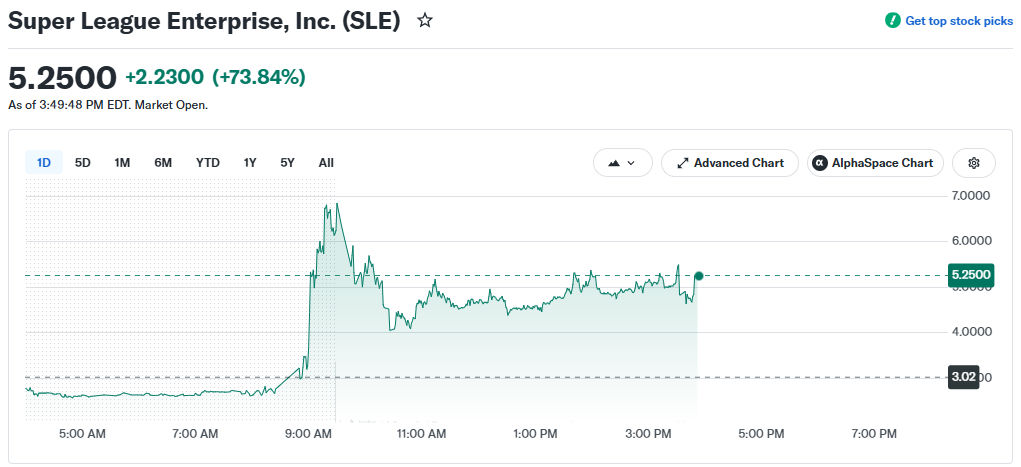The image size is (1021, 467).
Task: Display All-time chart range
Action: 326,163
